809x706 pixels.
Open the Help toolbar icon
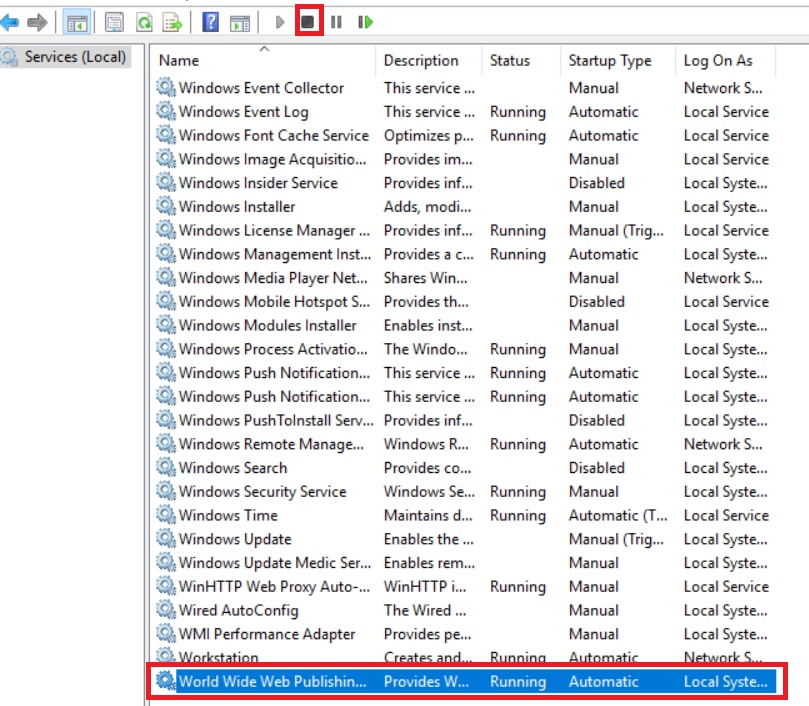tap(211, 22)
